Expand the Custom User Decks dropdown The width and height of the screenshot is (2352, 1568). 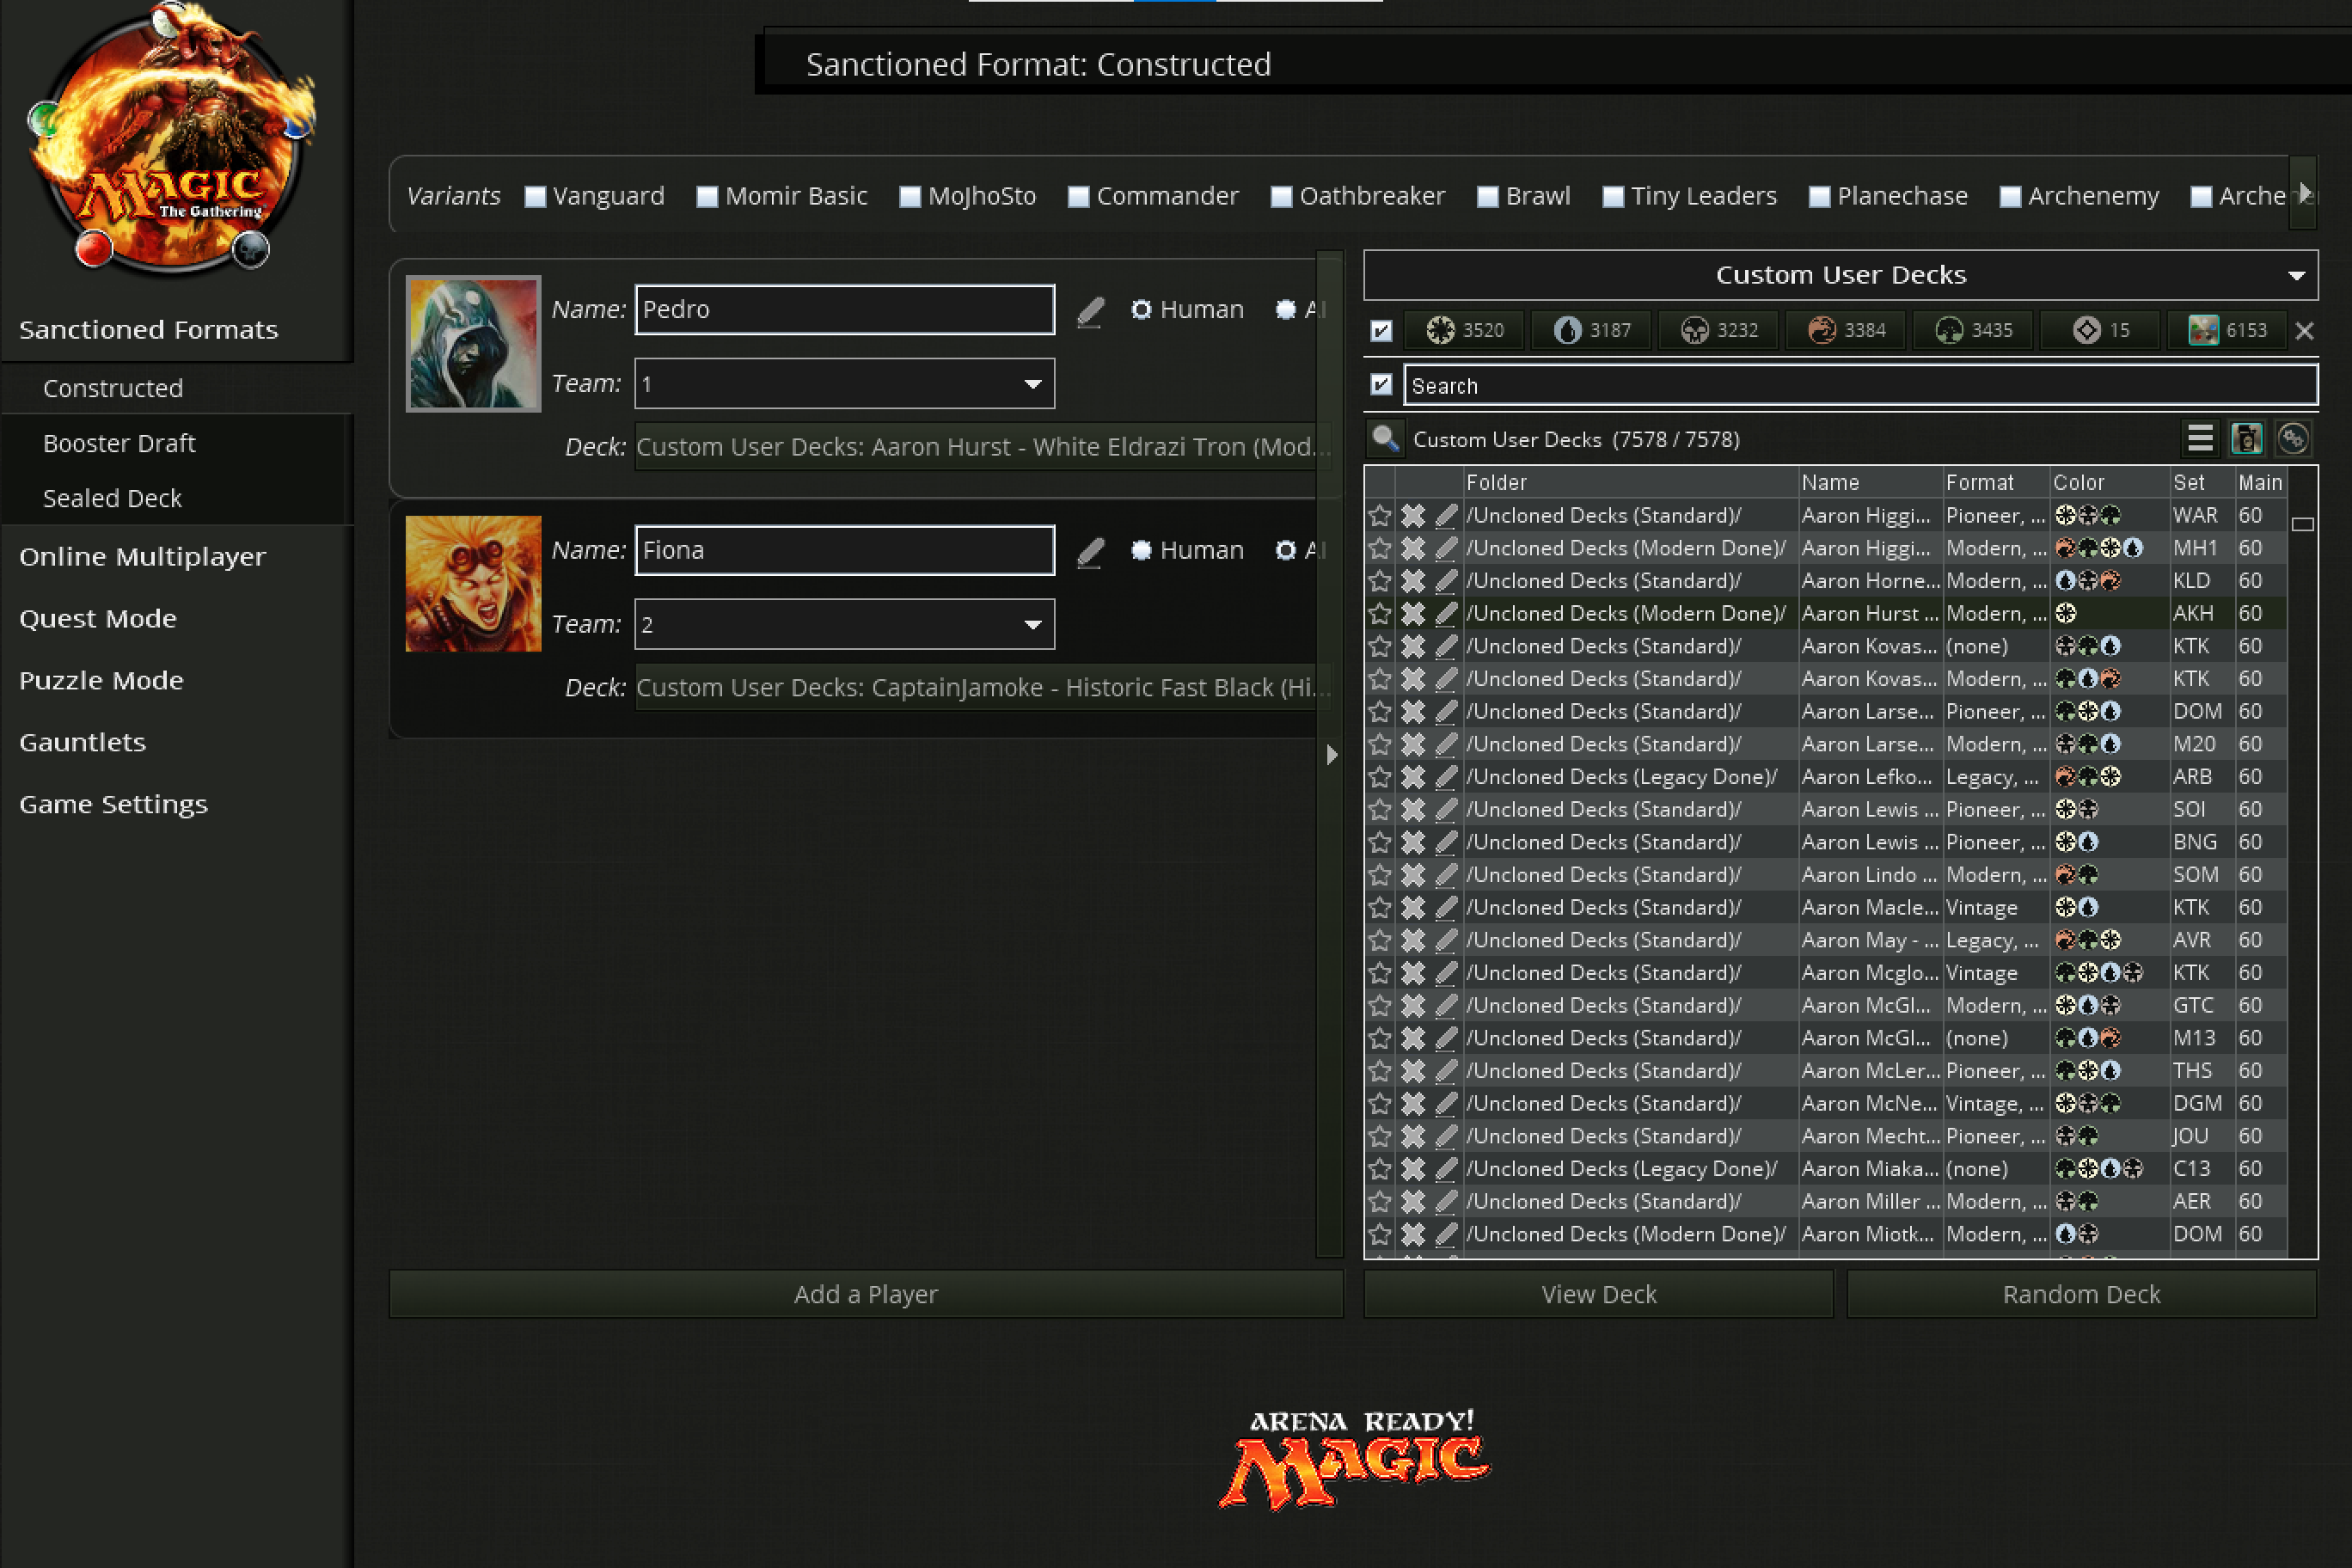click(2296, 276)
